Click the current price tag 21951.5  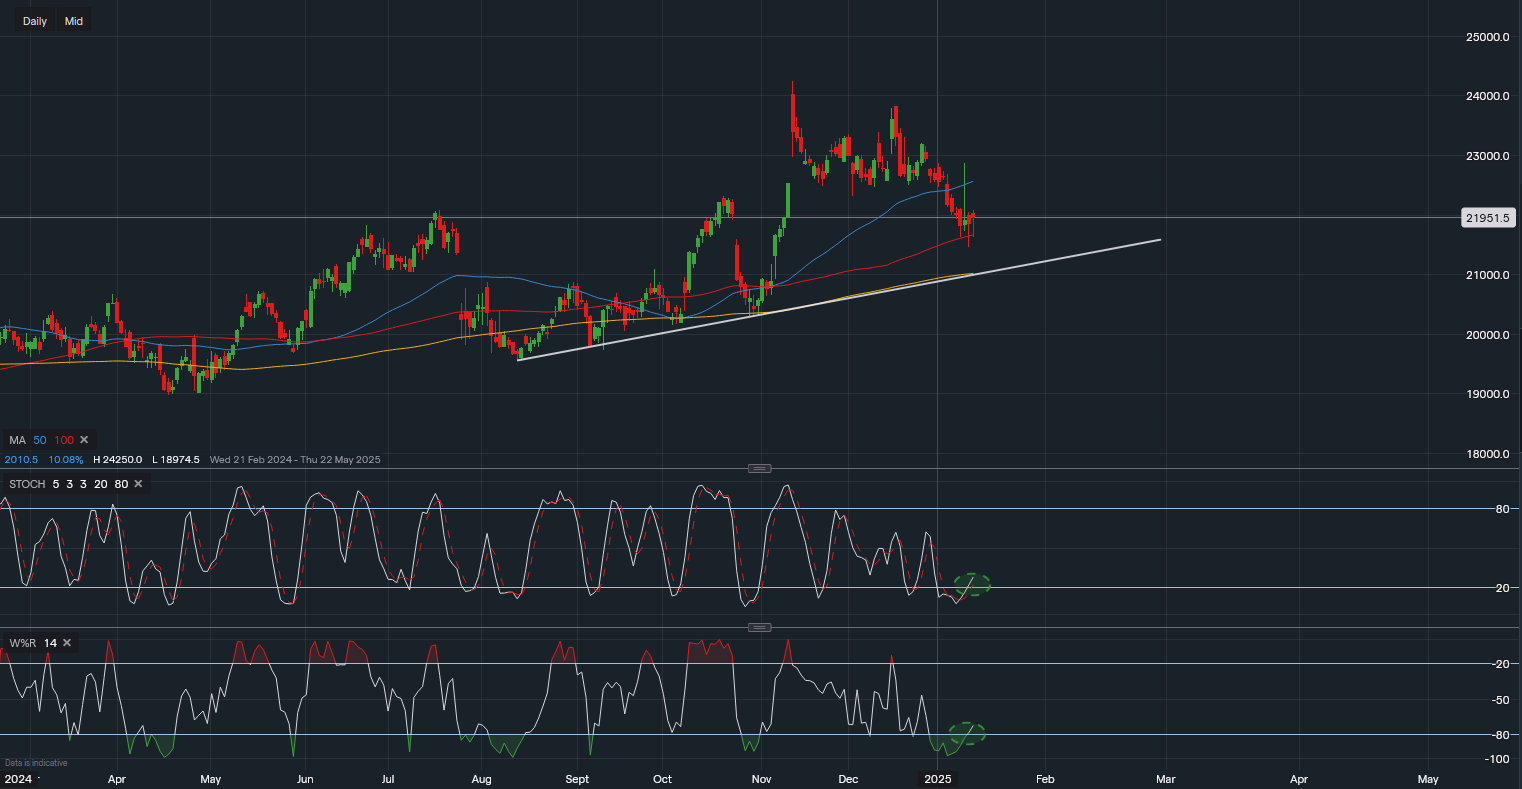[x=1488, y=218]
